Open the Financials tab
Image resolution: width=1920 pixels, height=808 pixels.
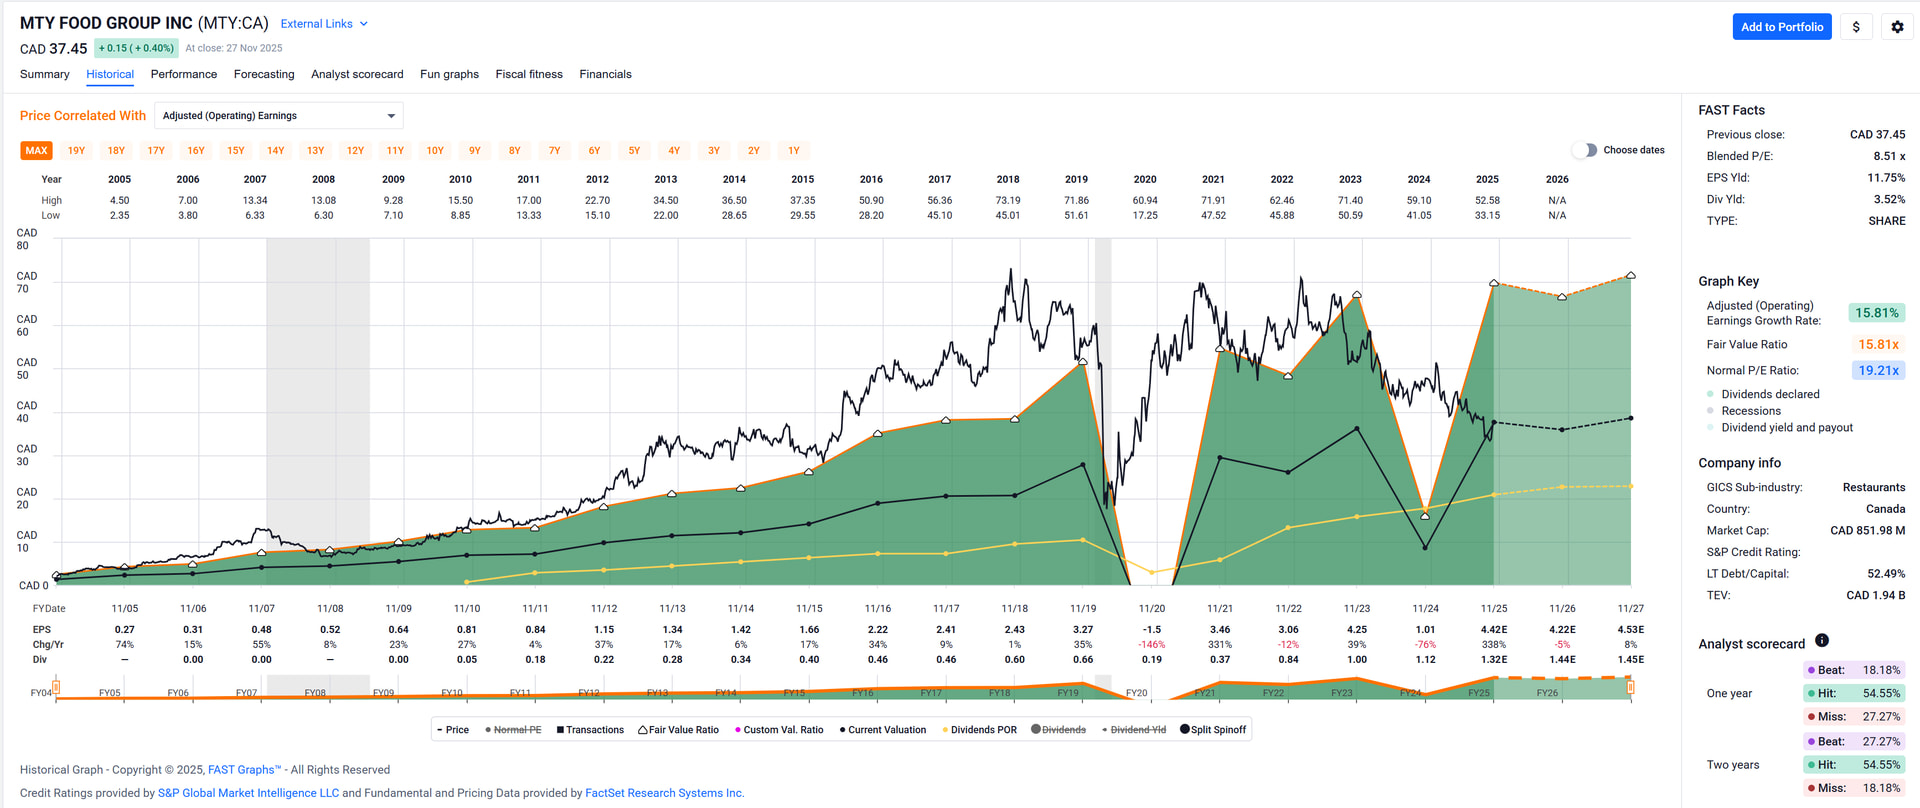(x=605, y=74)
